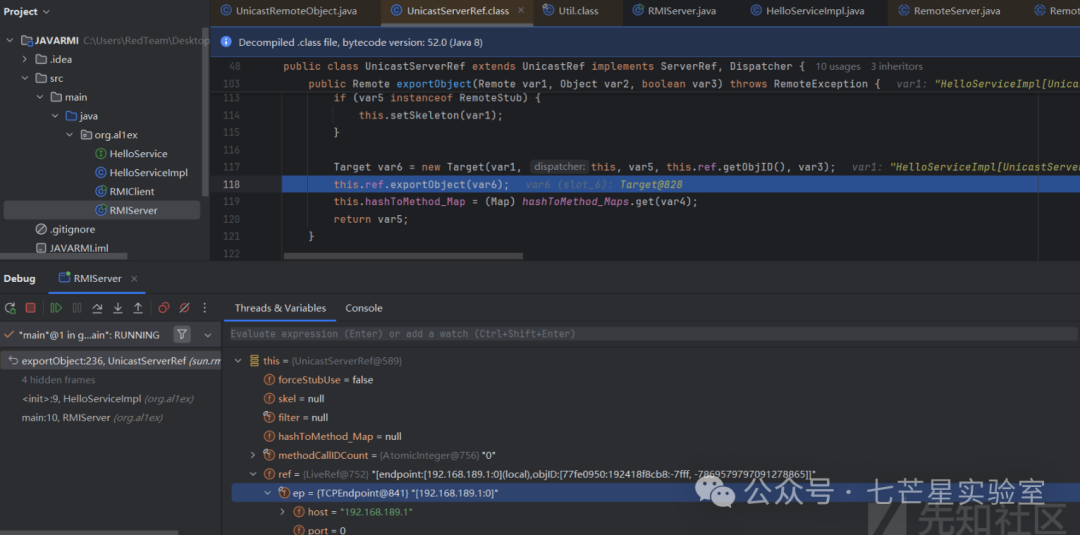View breakpoints via red linked-circles icon
This screenshot has width=1080, height=535.
coord(164,308)
